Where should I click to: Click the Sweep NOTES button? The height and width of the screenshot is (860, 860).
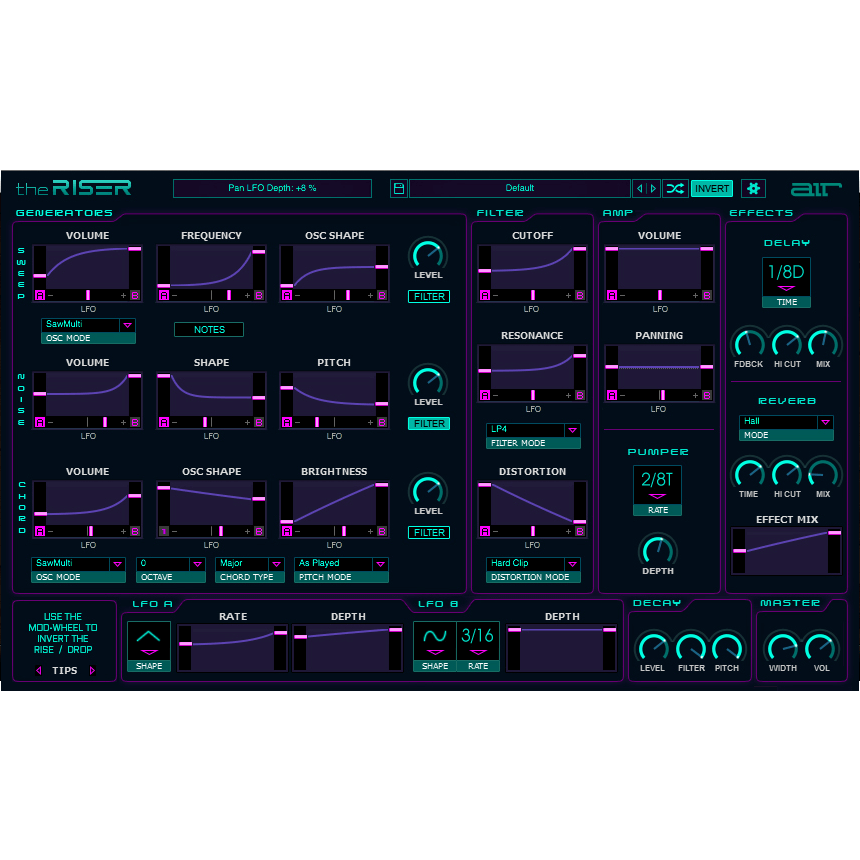point(209,330)
